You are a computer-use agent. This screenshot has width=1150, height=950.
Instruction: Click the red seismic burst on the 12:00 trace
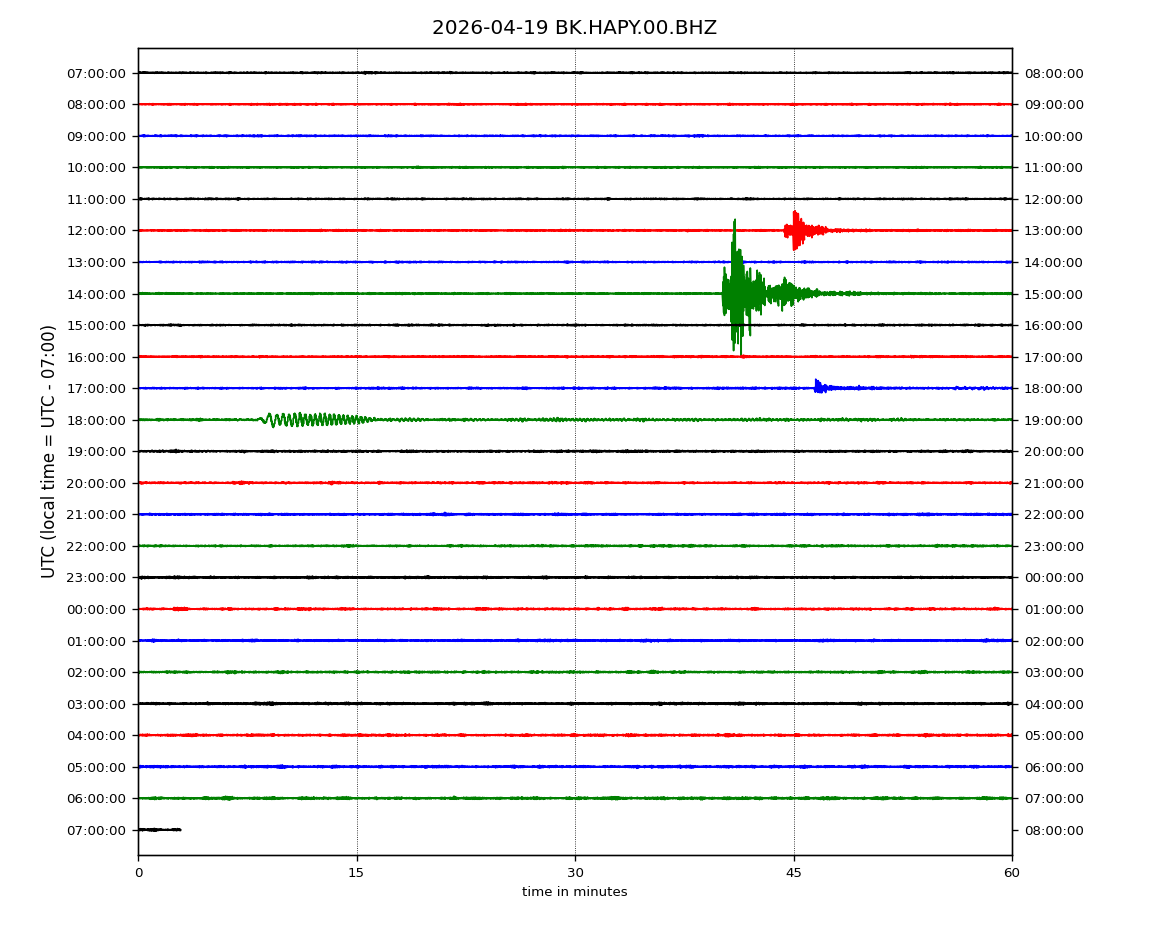click(798, 230)
